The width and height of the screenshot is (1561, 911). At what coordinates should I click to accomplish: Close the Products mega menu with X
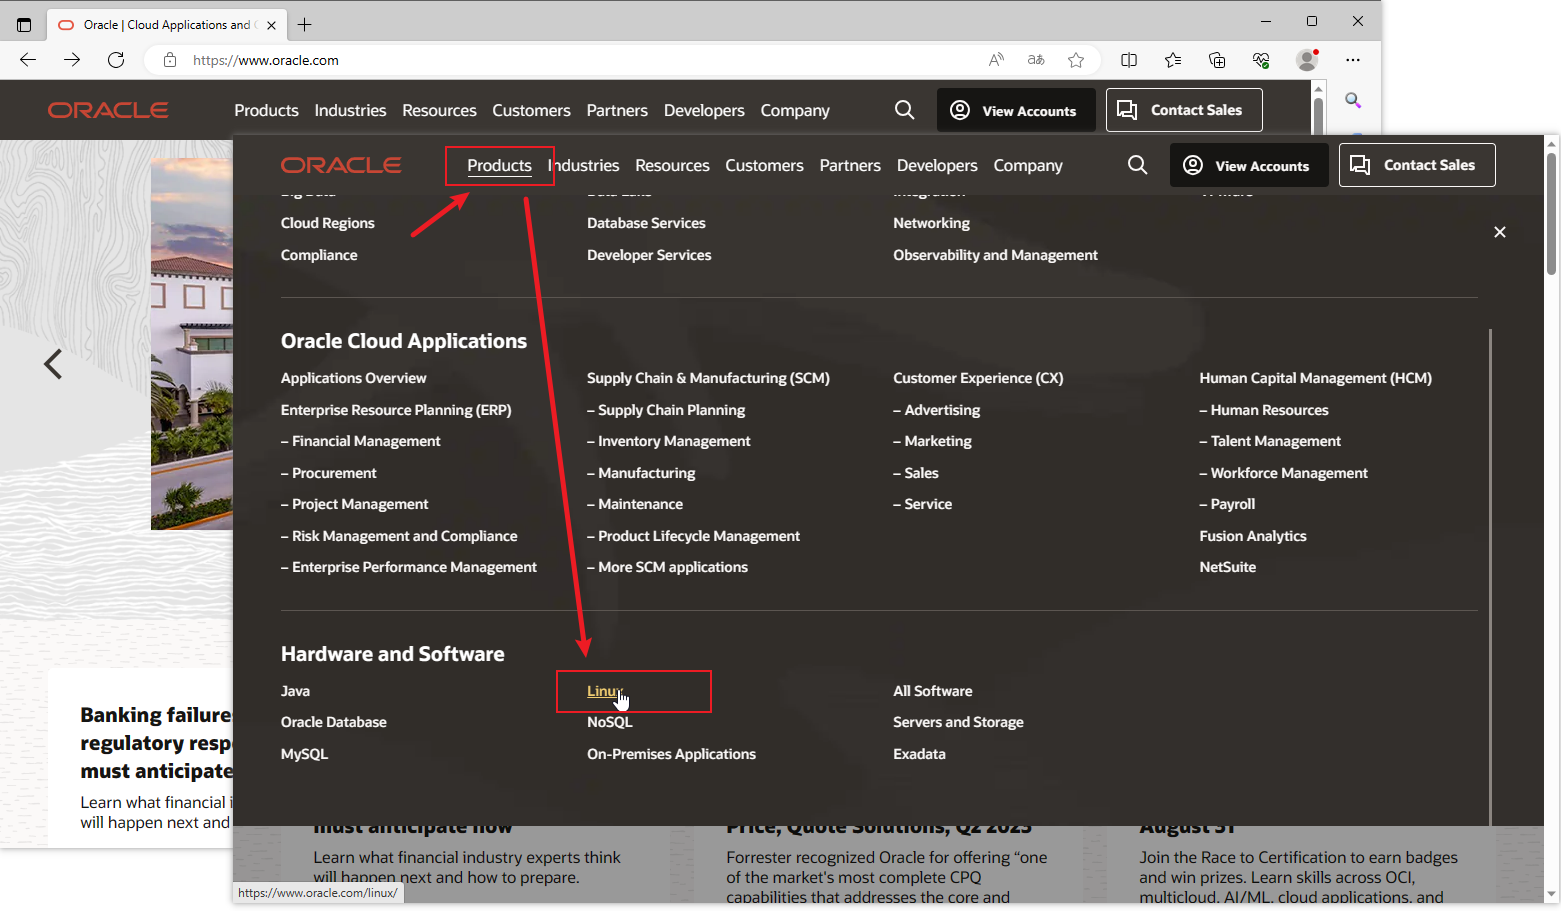pyautogui.click(x=1500, y=232)
